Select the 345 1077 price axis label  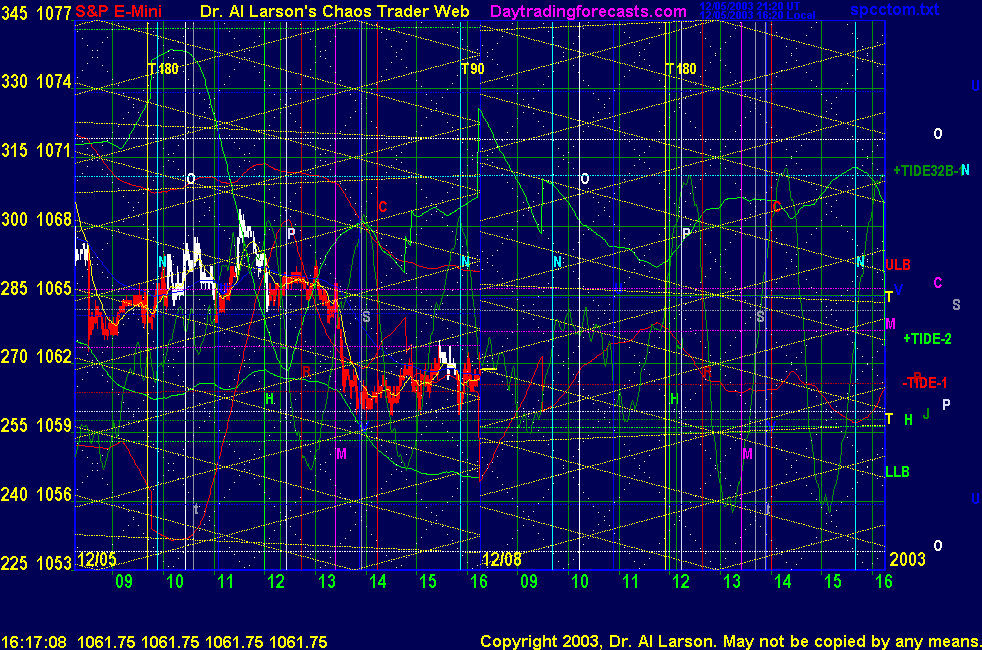36,13
